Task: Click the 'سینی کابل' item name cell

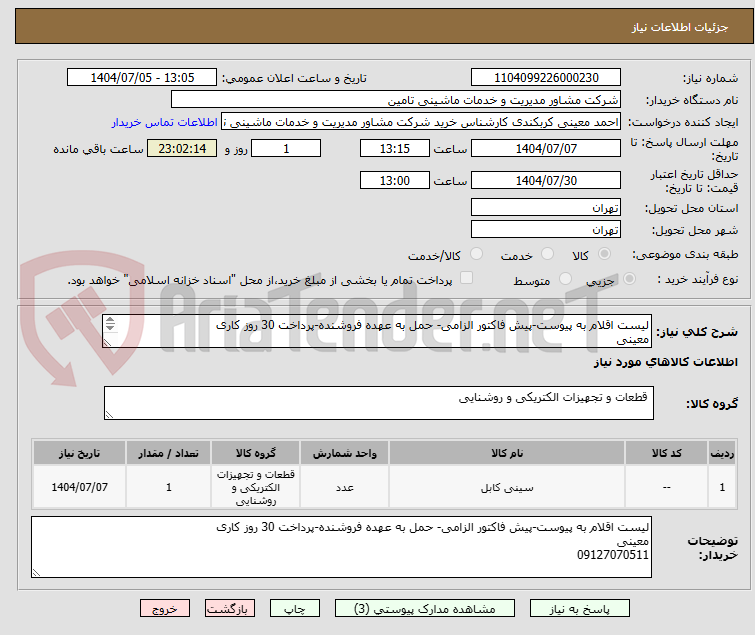Action: click(507, 487)
